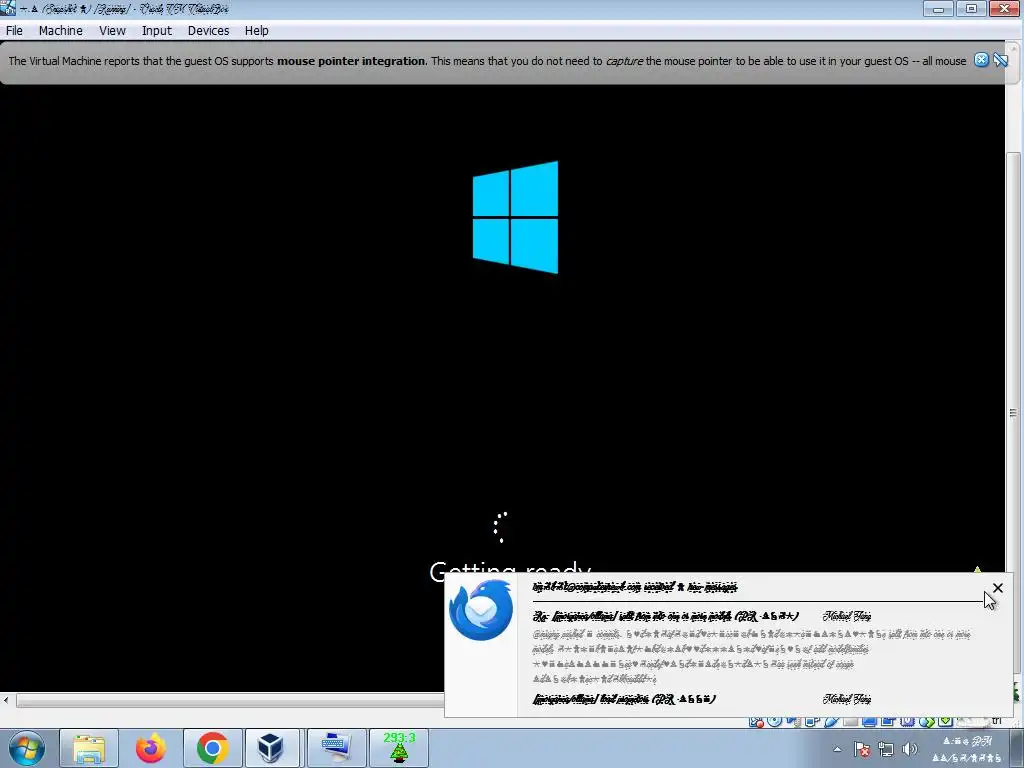Click the don't-show-again icon on notification bar
The width and height of the screenshot is (1024, 768).
point(1000,60)
